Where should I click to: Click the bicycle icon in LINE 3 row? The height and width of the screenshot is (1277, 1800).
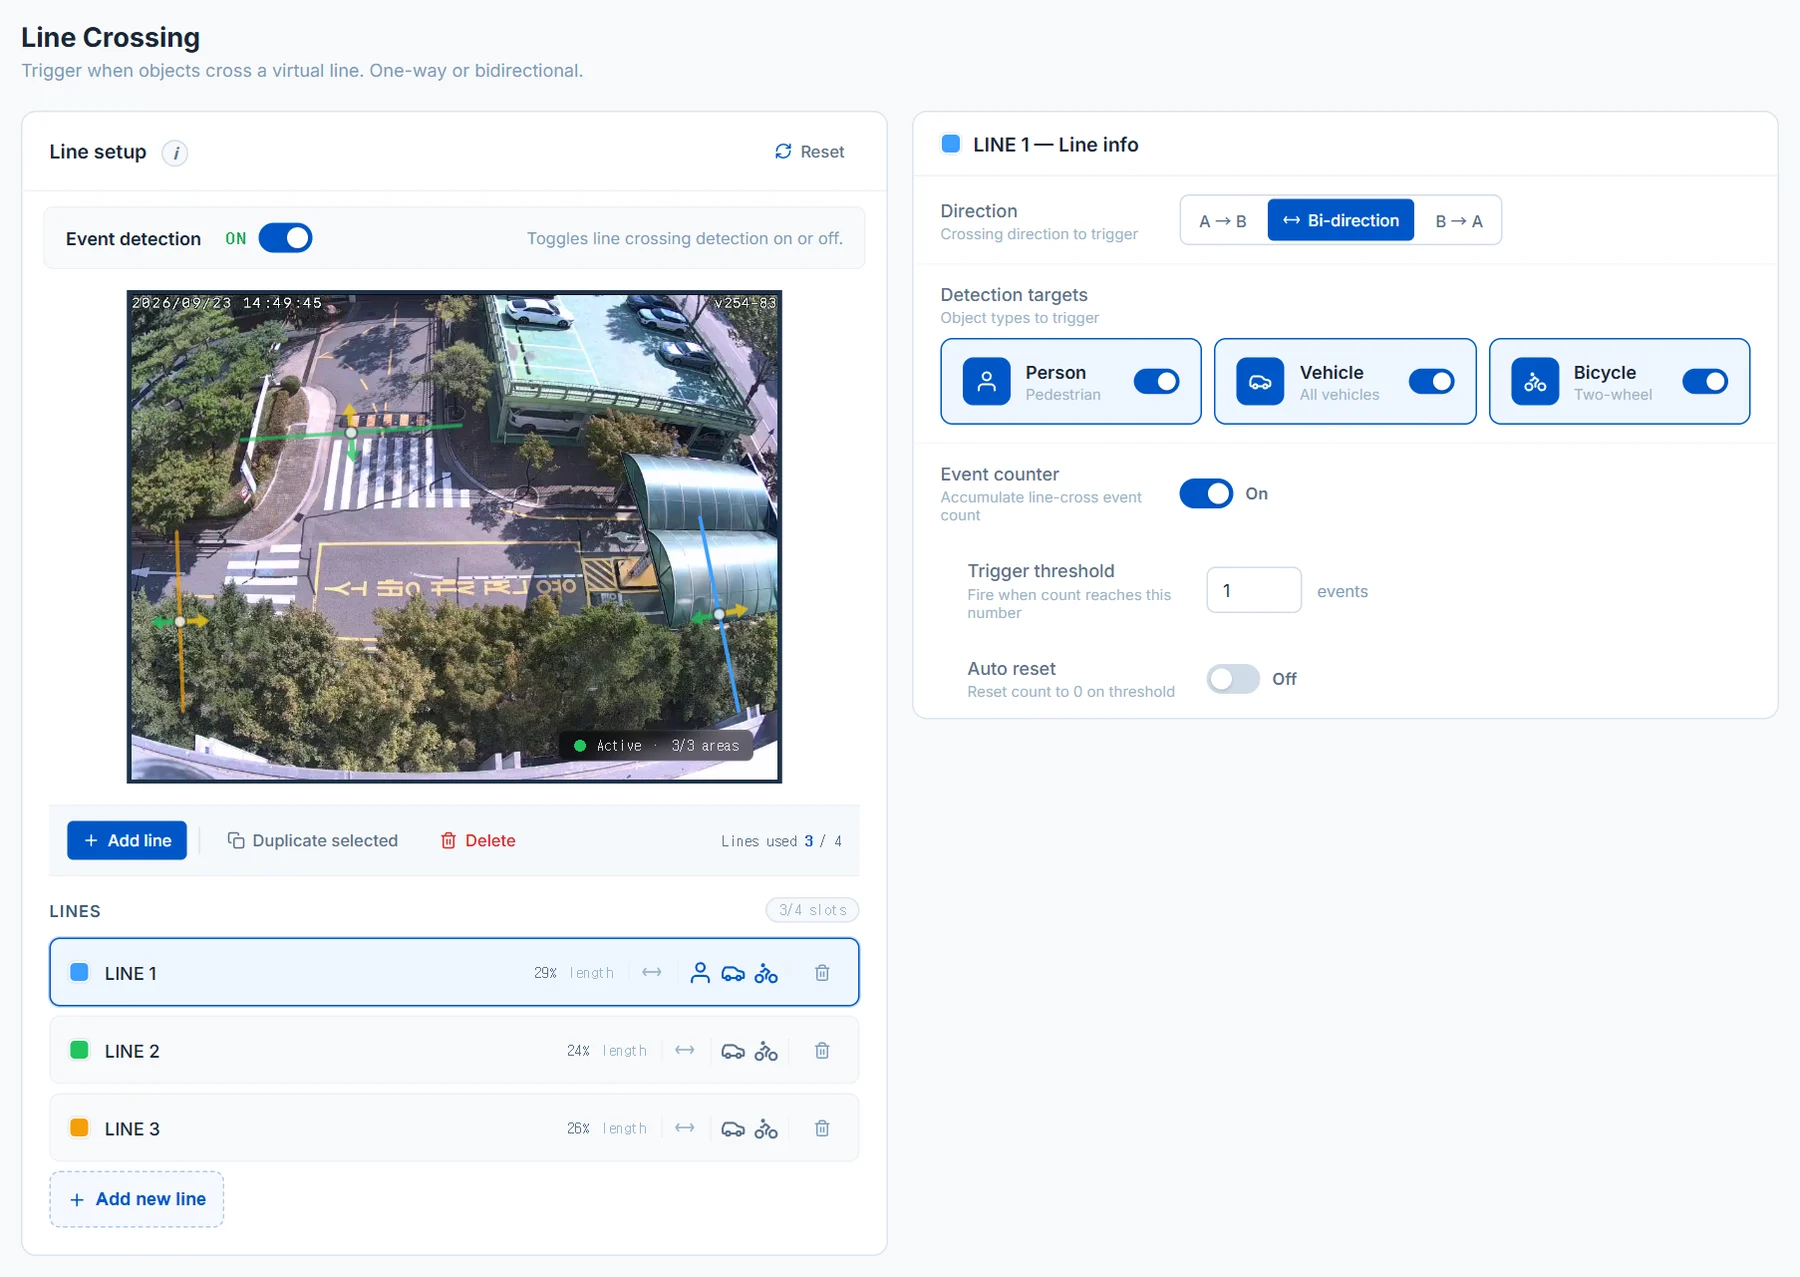tap(766, 1129)
